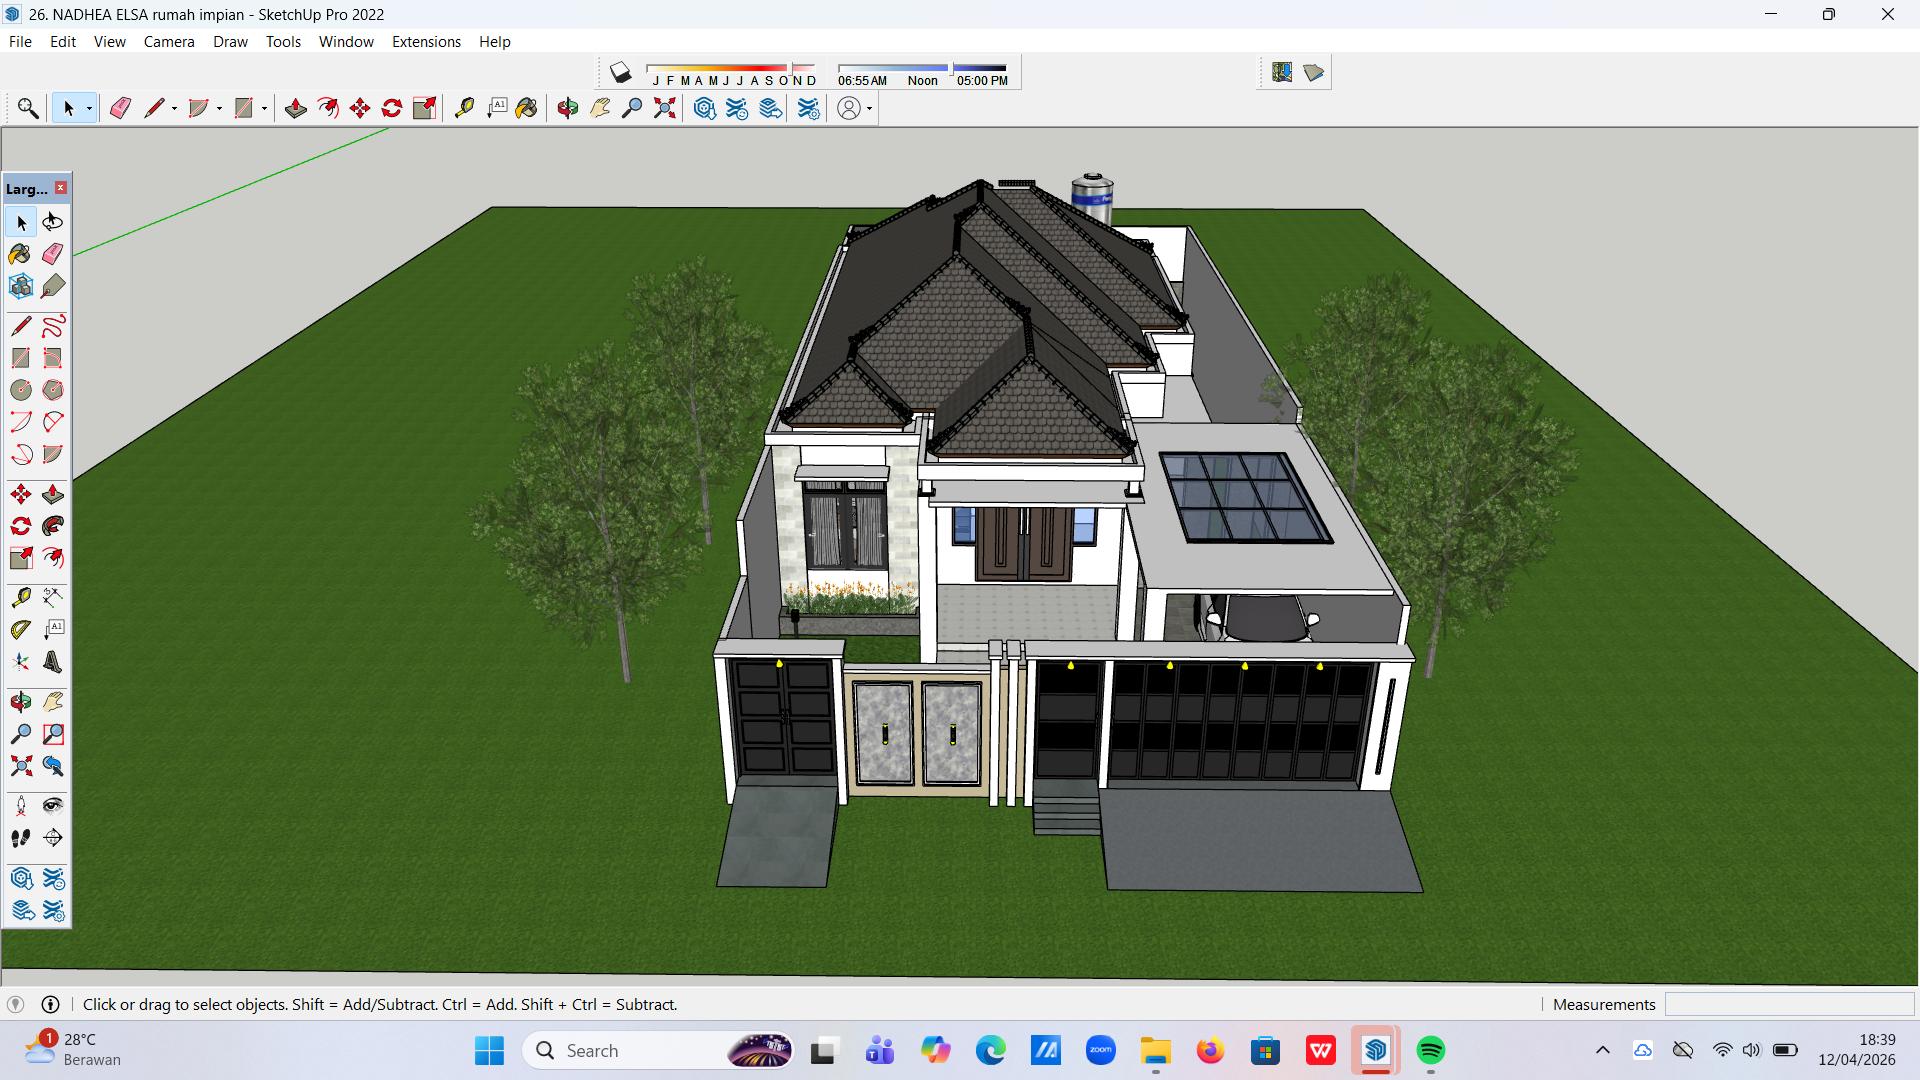
Task: Open the Camera menu
Action: pyautogui.click(x=169, y=42)
